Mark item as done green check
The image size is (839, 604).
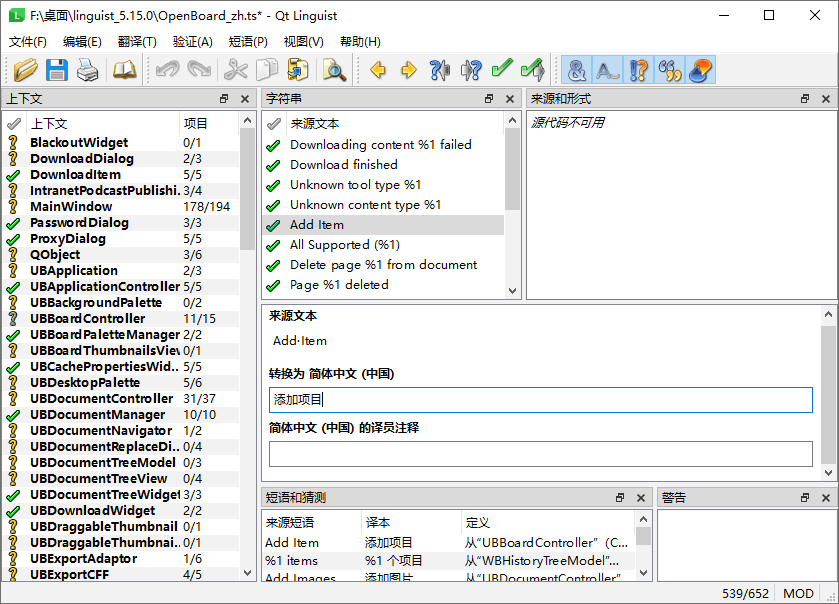coord(502,70)
